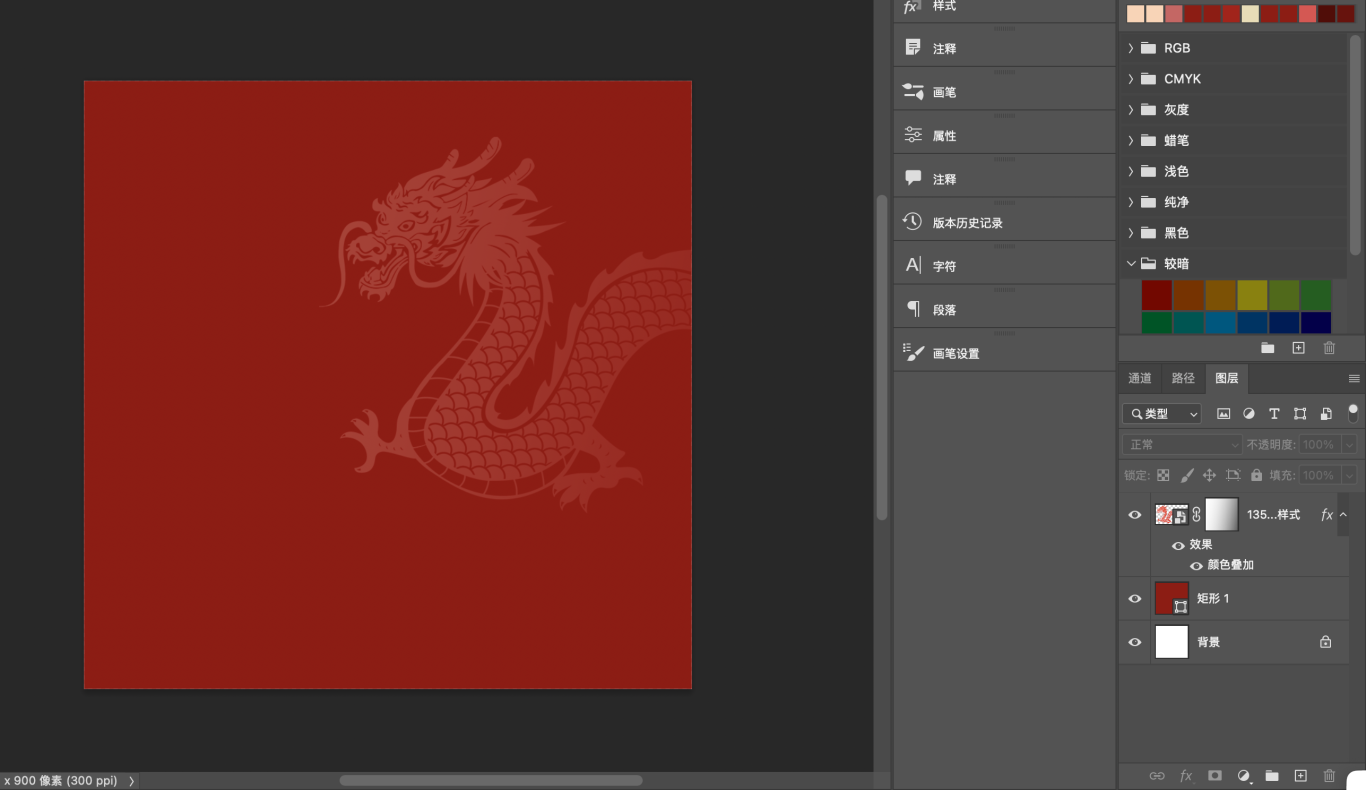Image resolution: width=1366 pixels, height=790 pixels.
Task: Pick the dark red swatch in 较暗 group
Action: pos(1157,295)
